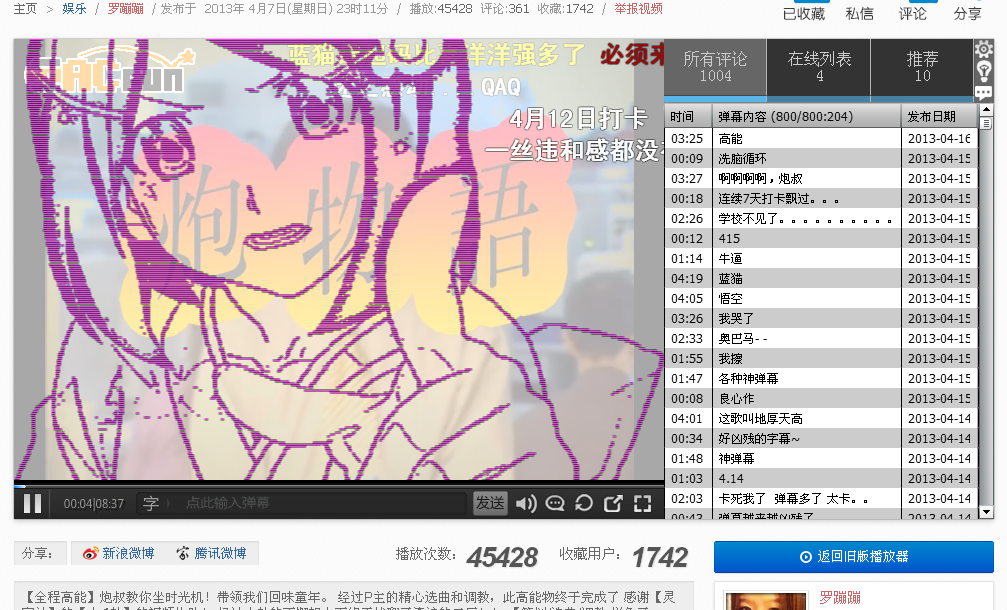Screen dimensions: 1007x610
Task: Mute the player volume speaker icon
Action: pos(526,503)
